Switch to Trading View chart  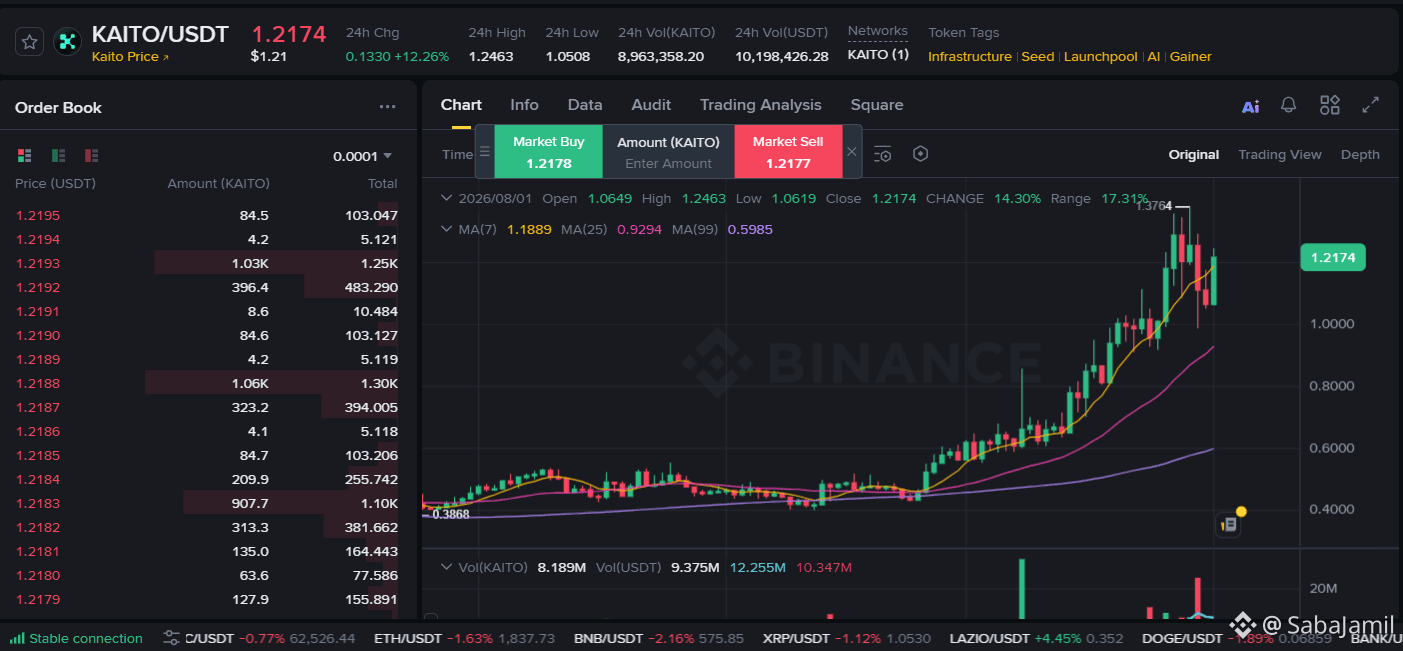(1280, 154)
